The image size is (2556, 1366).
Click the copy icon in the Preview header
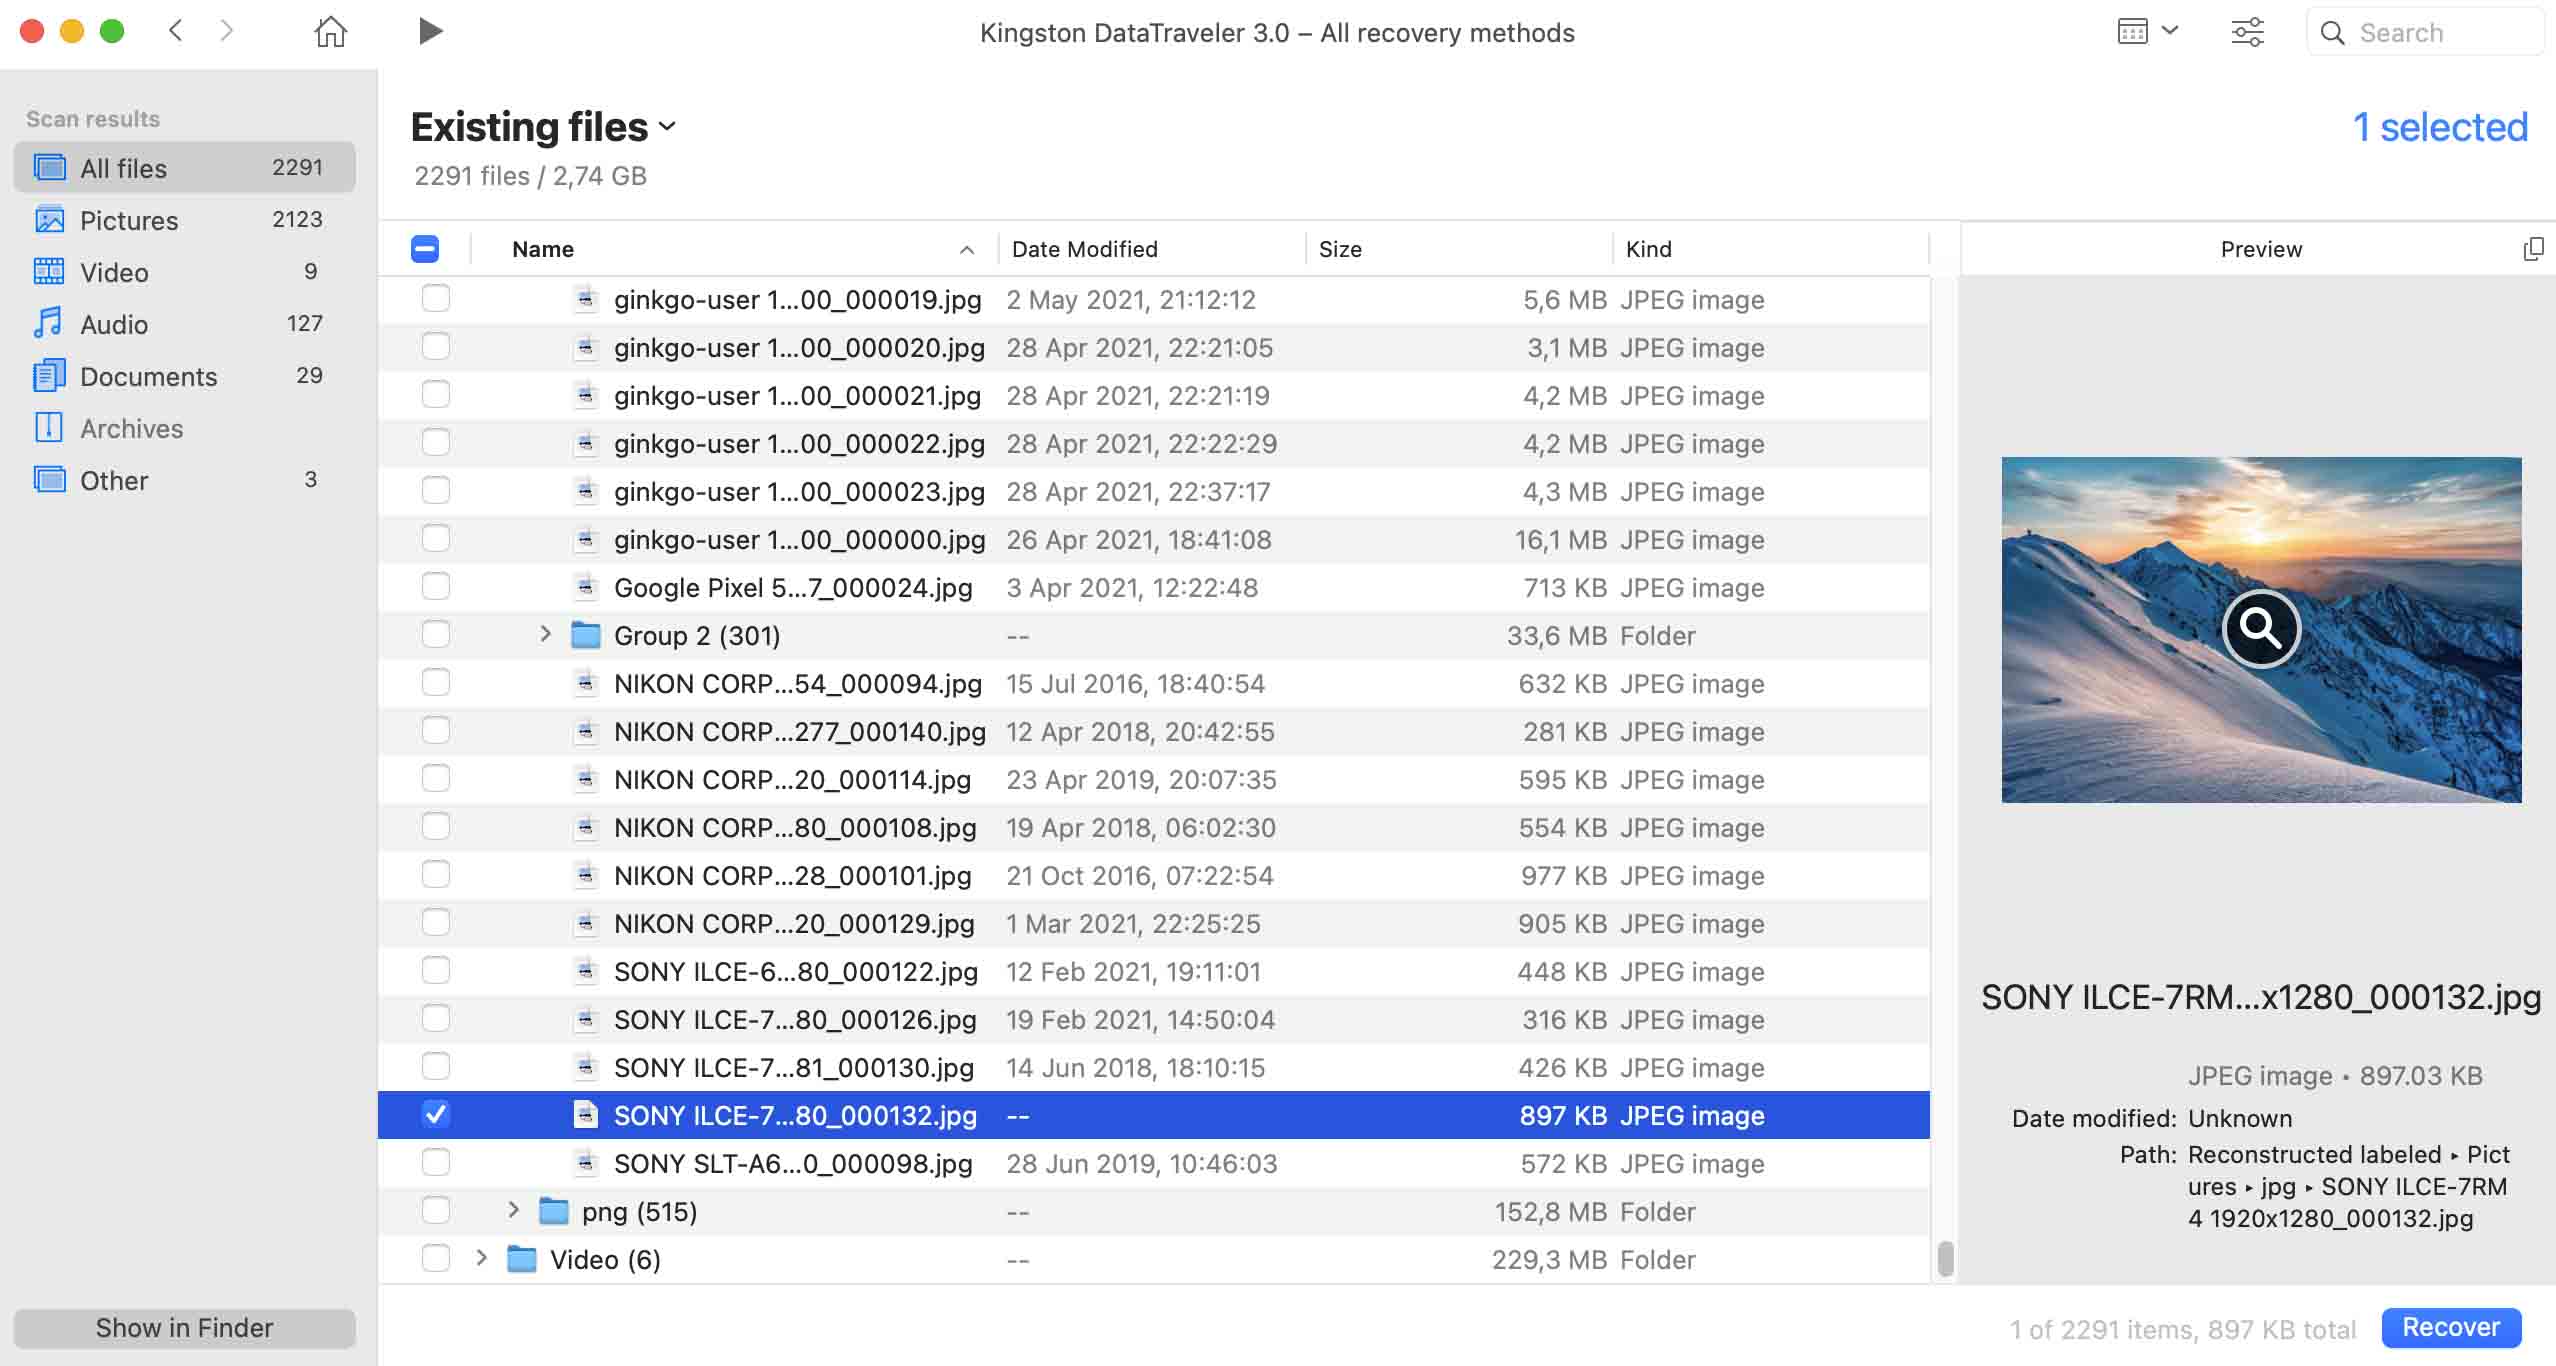(x=2532, y=249)
